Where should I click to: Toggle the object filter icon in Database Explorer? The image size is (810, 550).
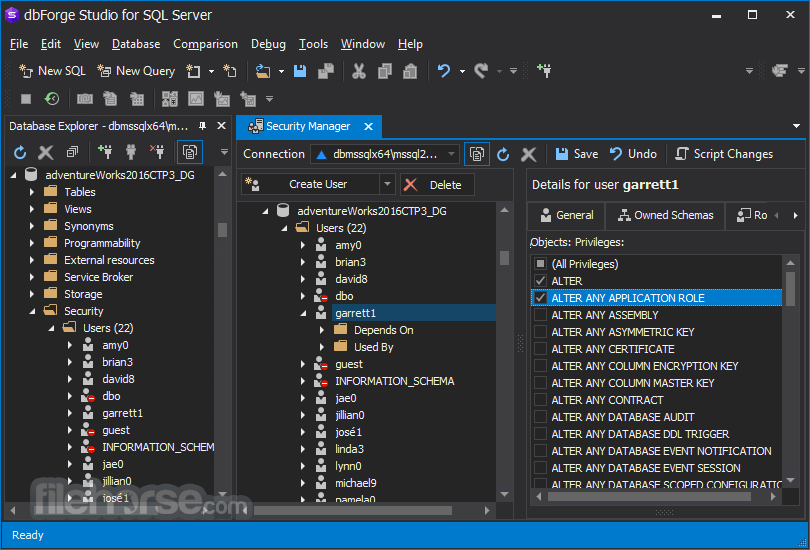(190, 152)
